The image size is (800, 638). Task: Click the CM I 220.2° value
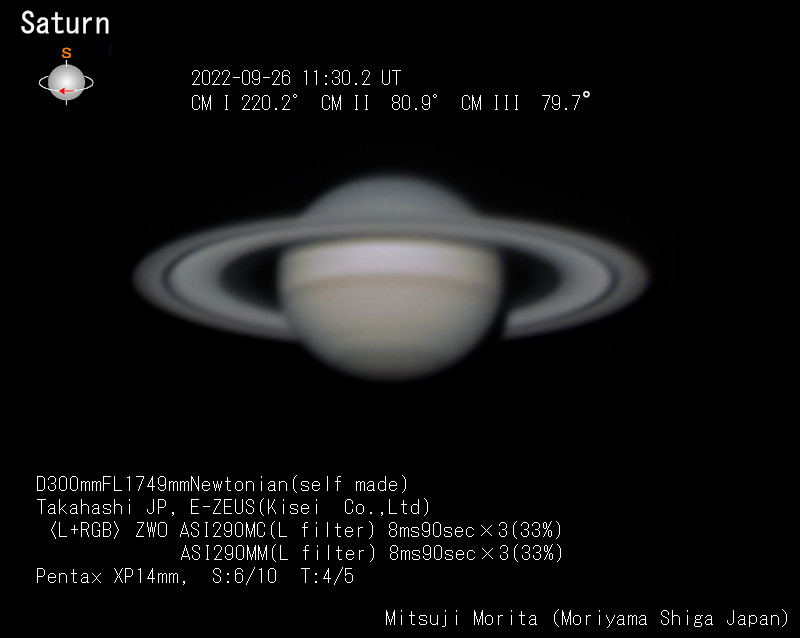click(244, 103)
